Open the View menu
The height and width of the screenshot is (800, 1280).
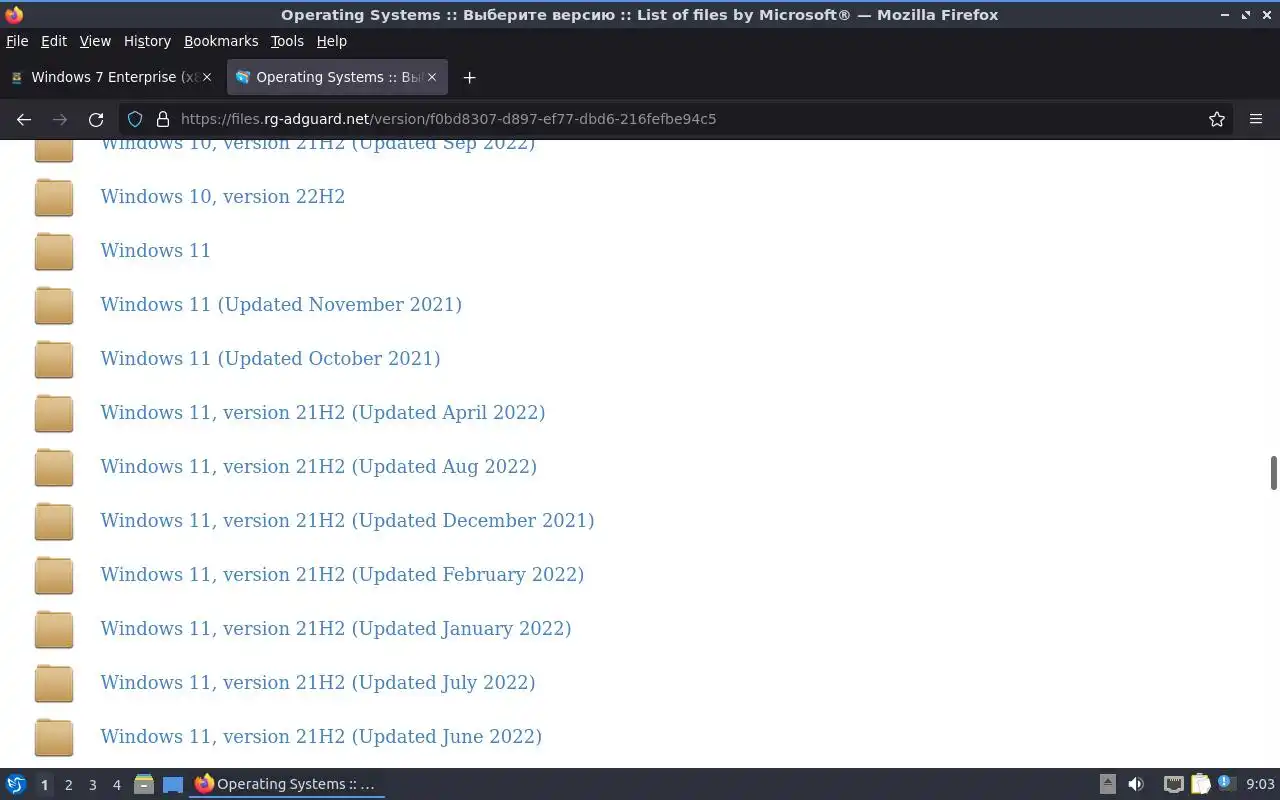point(95,41)
